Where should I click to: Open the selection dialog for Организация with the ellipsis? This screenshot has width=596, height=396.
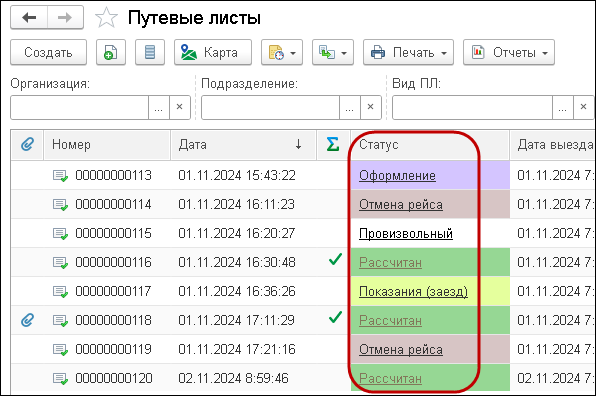click(159, 108)
